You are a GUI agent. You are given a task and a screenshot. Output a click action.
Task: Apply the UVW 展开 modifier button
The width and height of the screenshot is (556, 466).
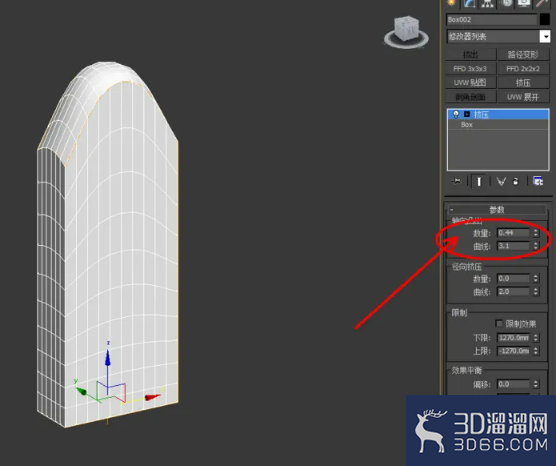click(x=523, y=97)
